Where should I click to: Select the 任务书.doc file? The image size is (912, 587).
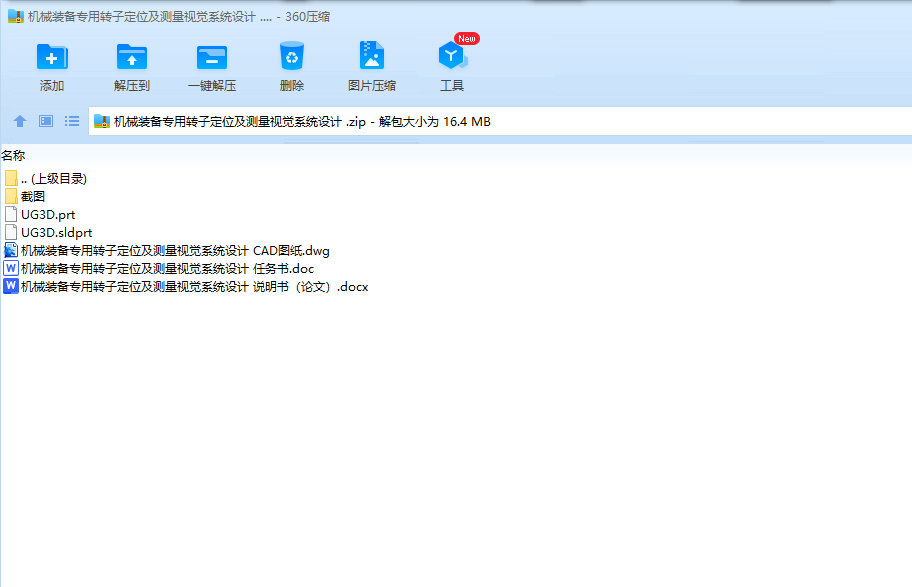click(159, 269)
